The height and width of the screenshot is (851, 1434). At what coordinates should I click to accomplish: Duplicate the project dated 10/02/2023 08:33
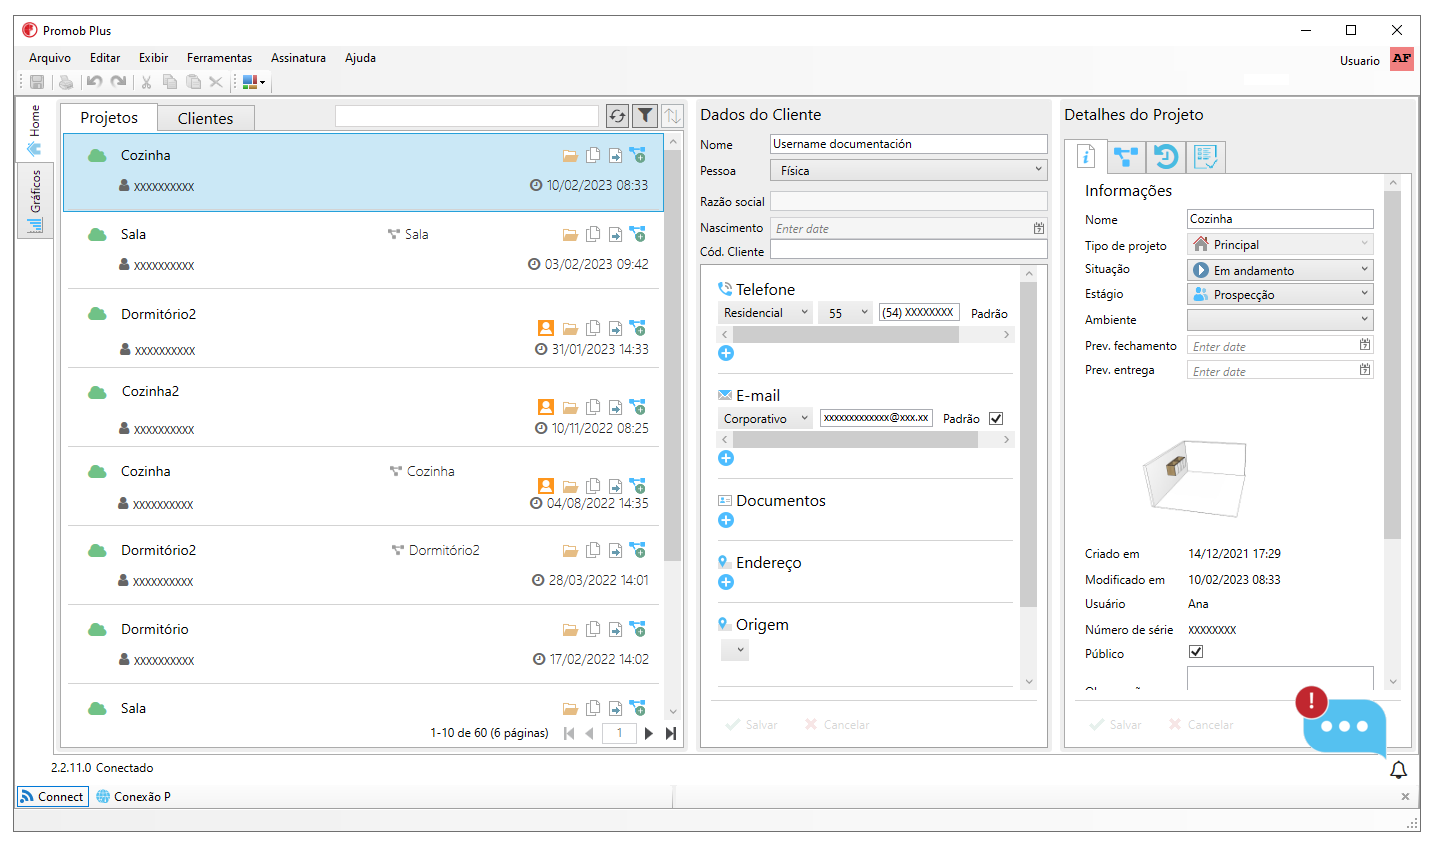[593, 155]
